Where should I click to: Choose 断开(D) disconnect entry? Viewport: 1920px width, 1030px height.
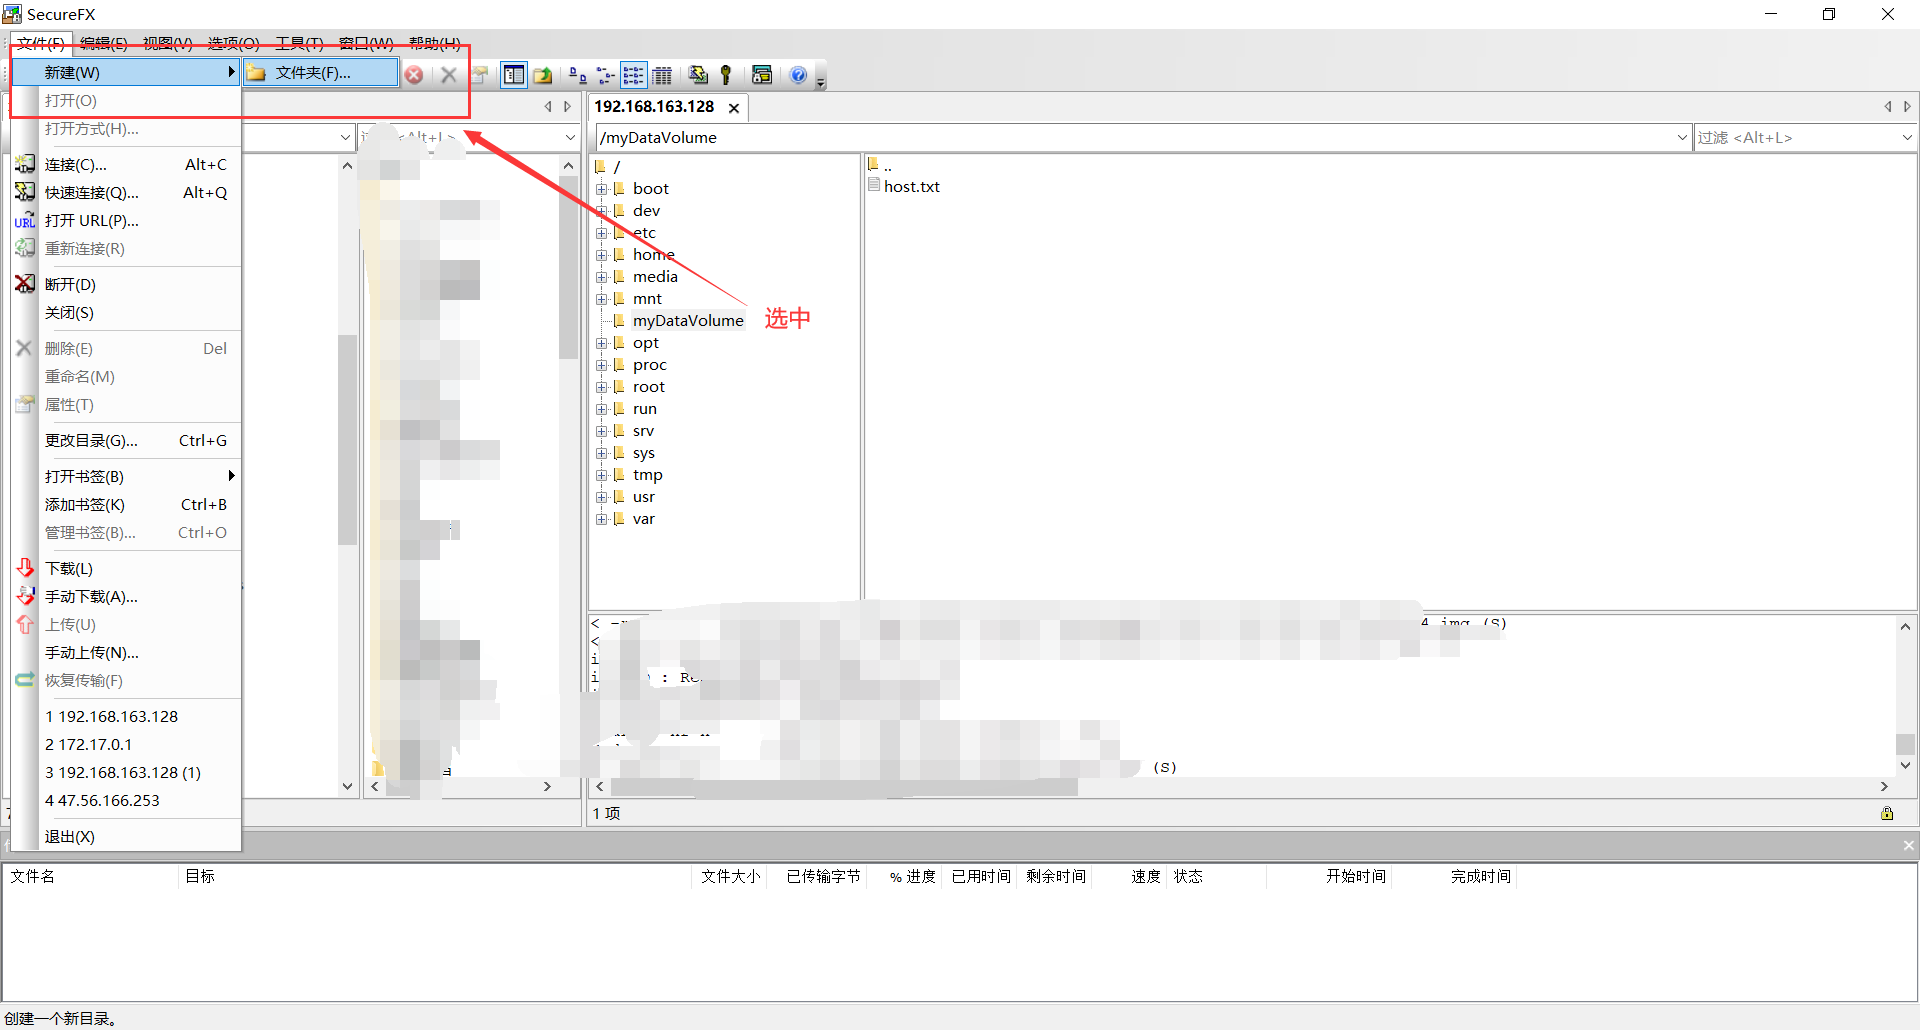pos(126,284)
